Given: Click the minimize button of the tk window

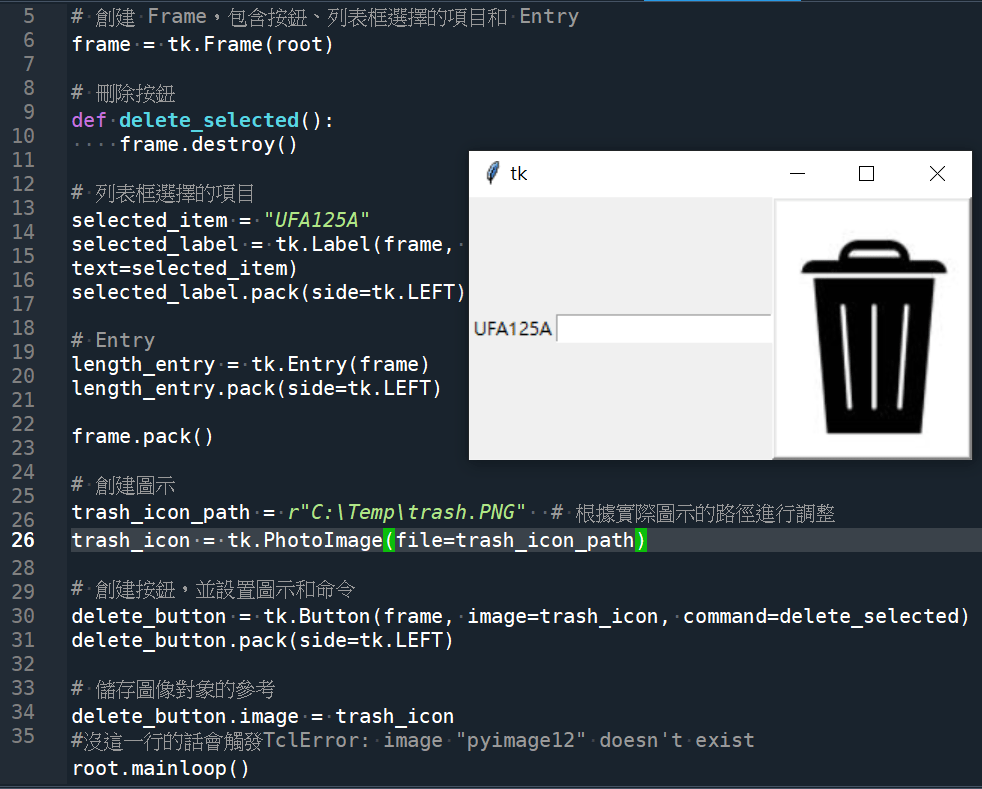Looking at the screenshot, I should tap(797, 173).
